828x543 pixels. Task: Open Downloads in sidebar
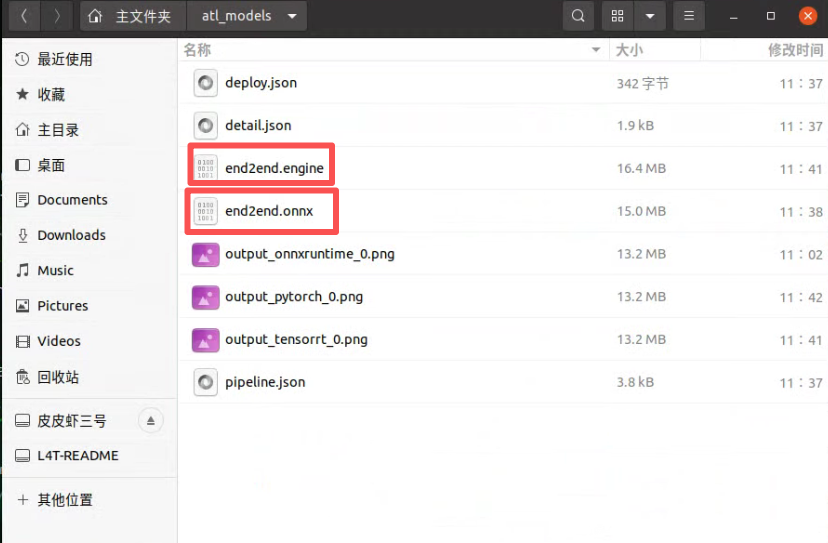pos(90,235)
